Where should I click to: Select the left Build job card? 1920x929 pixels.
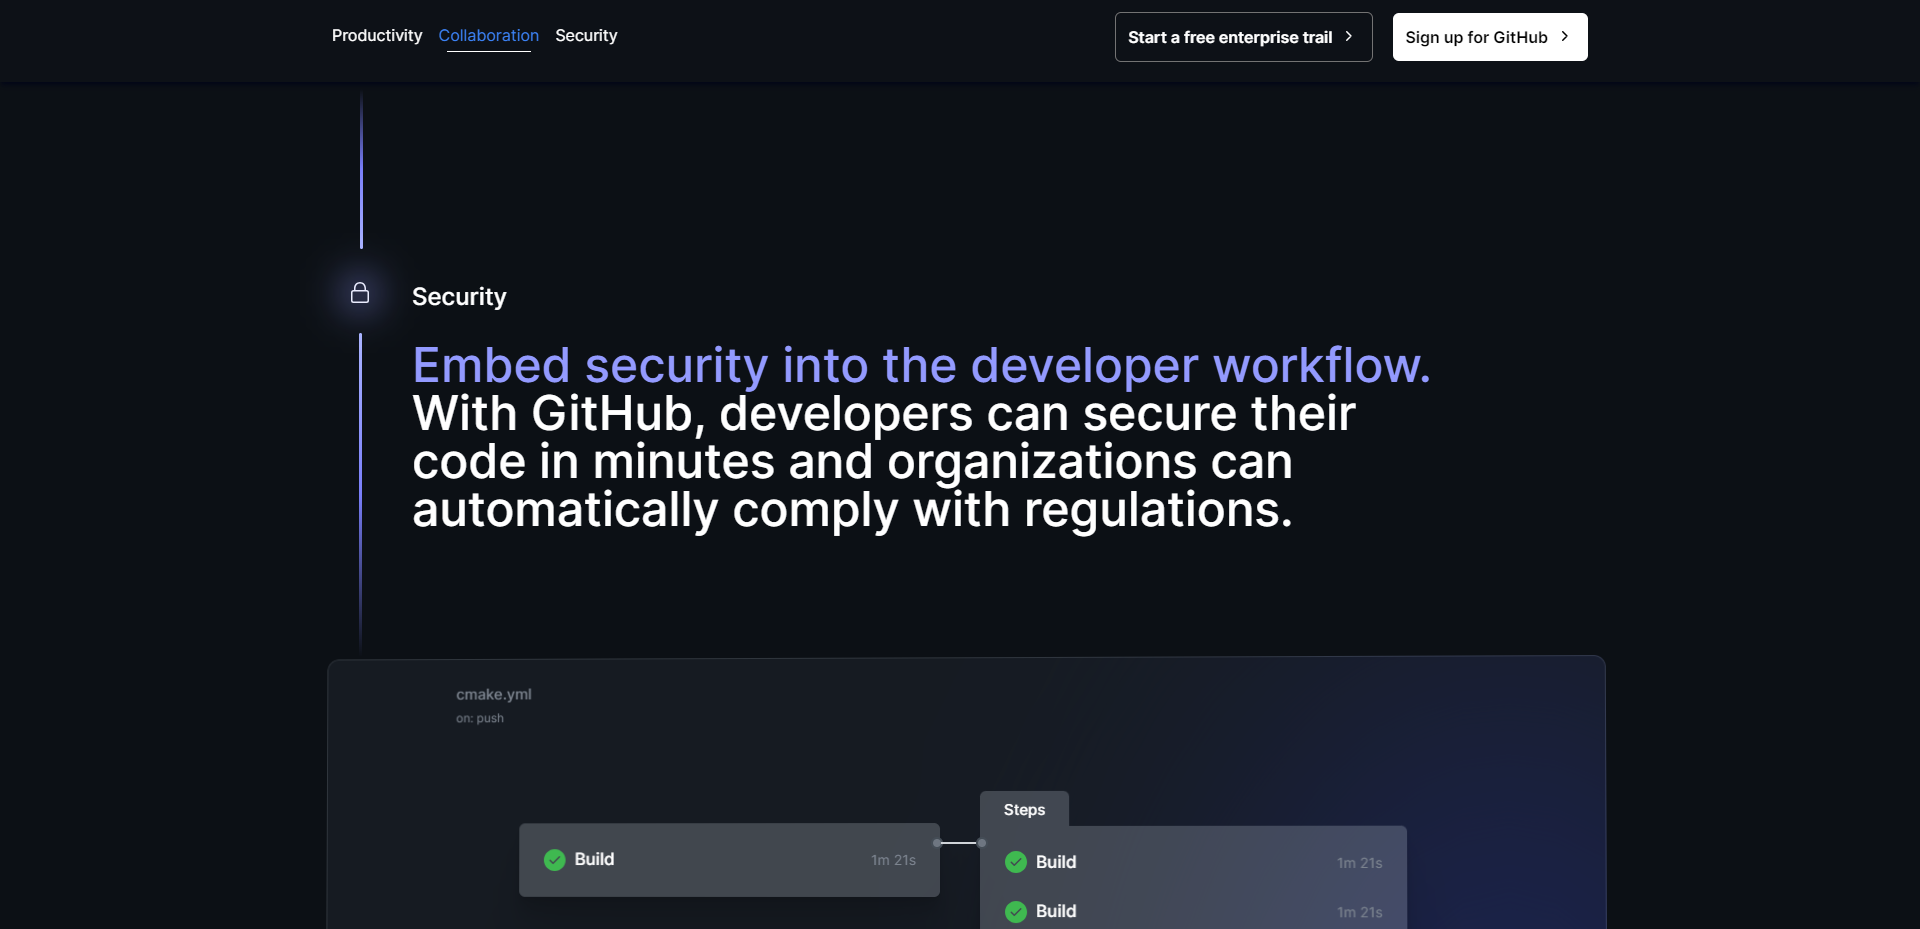coord(729,860)
